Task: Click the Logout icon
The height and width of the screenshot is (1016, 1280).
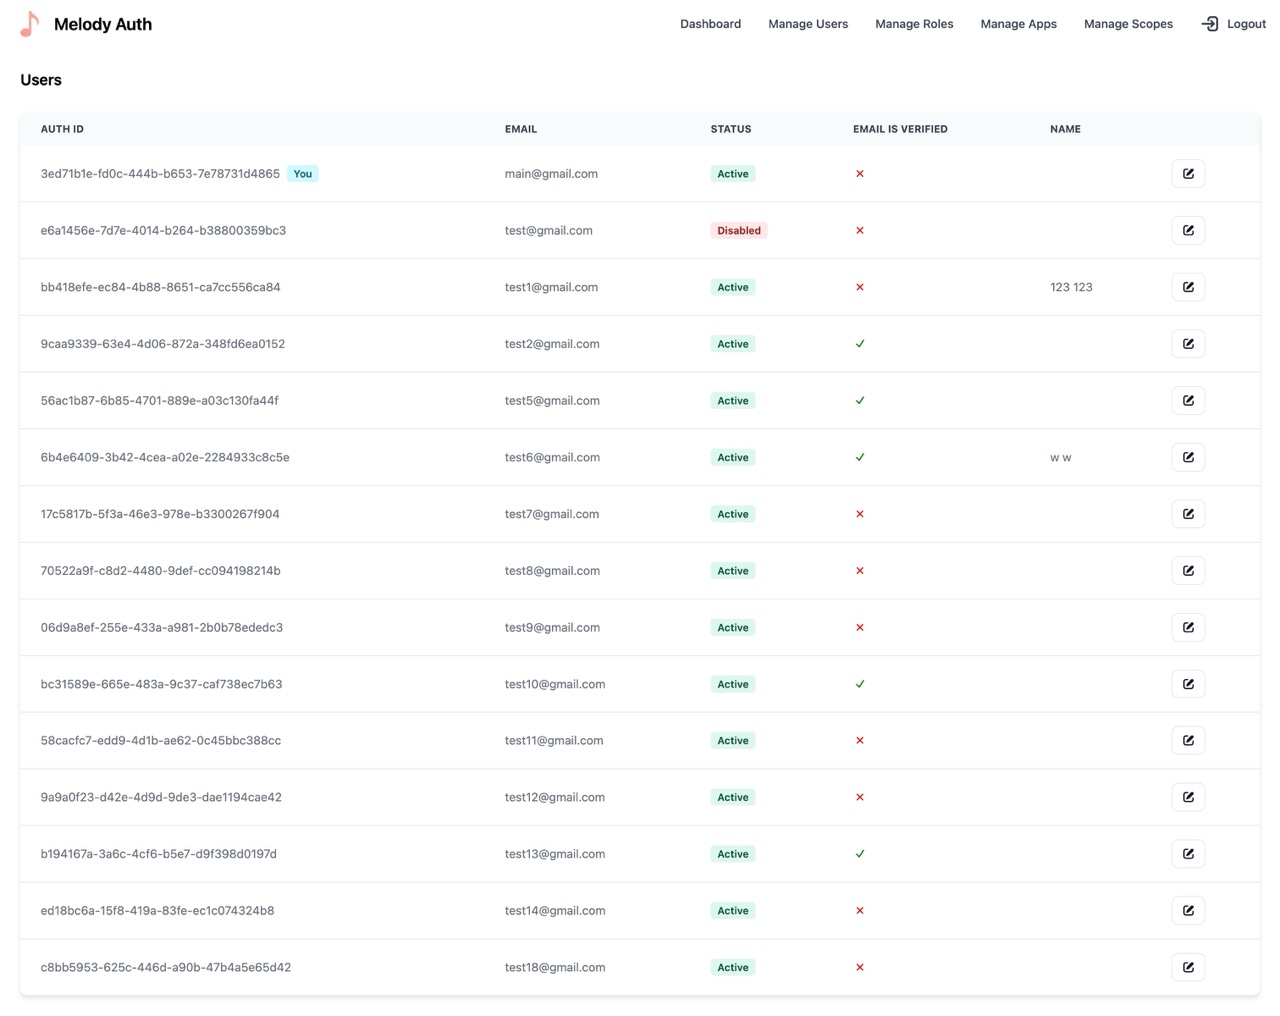Action: tap(1209, 24)
